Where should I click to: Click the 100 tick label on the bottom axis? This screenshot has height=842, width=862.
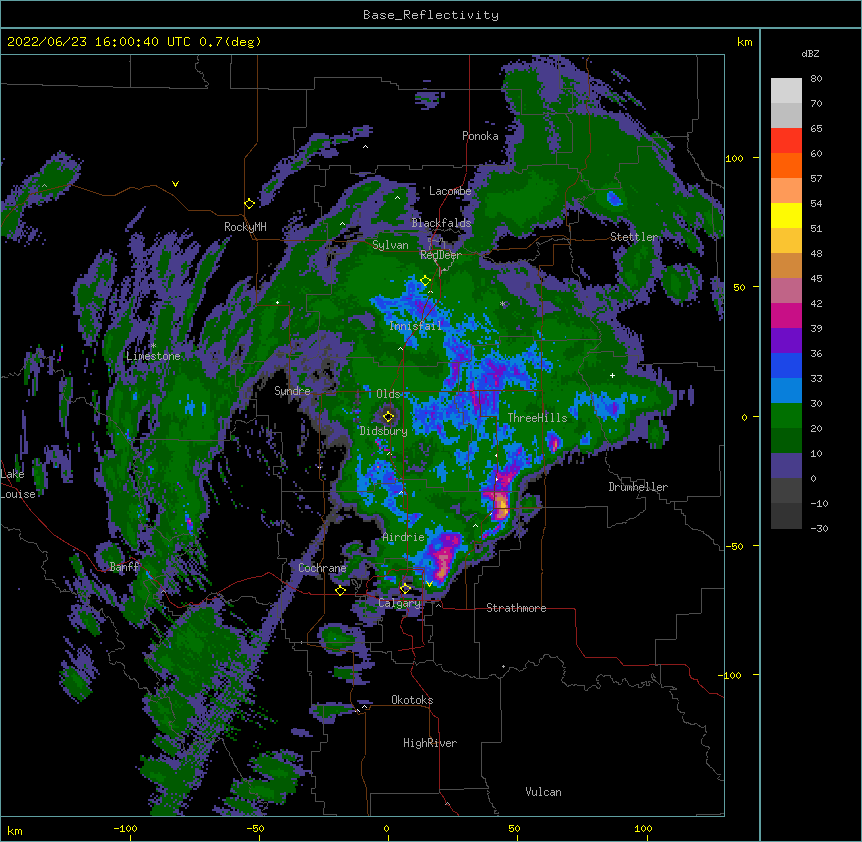coord(643,828)
